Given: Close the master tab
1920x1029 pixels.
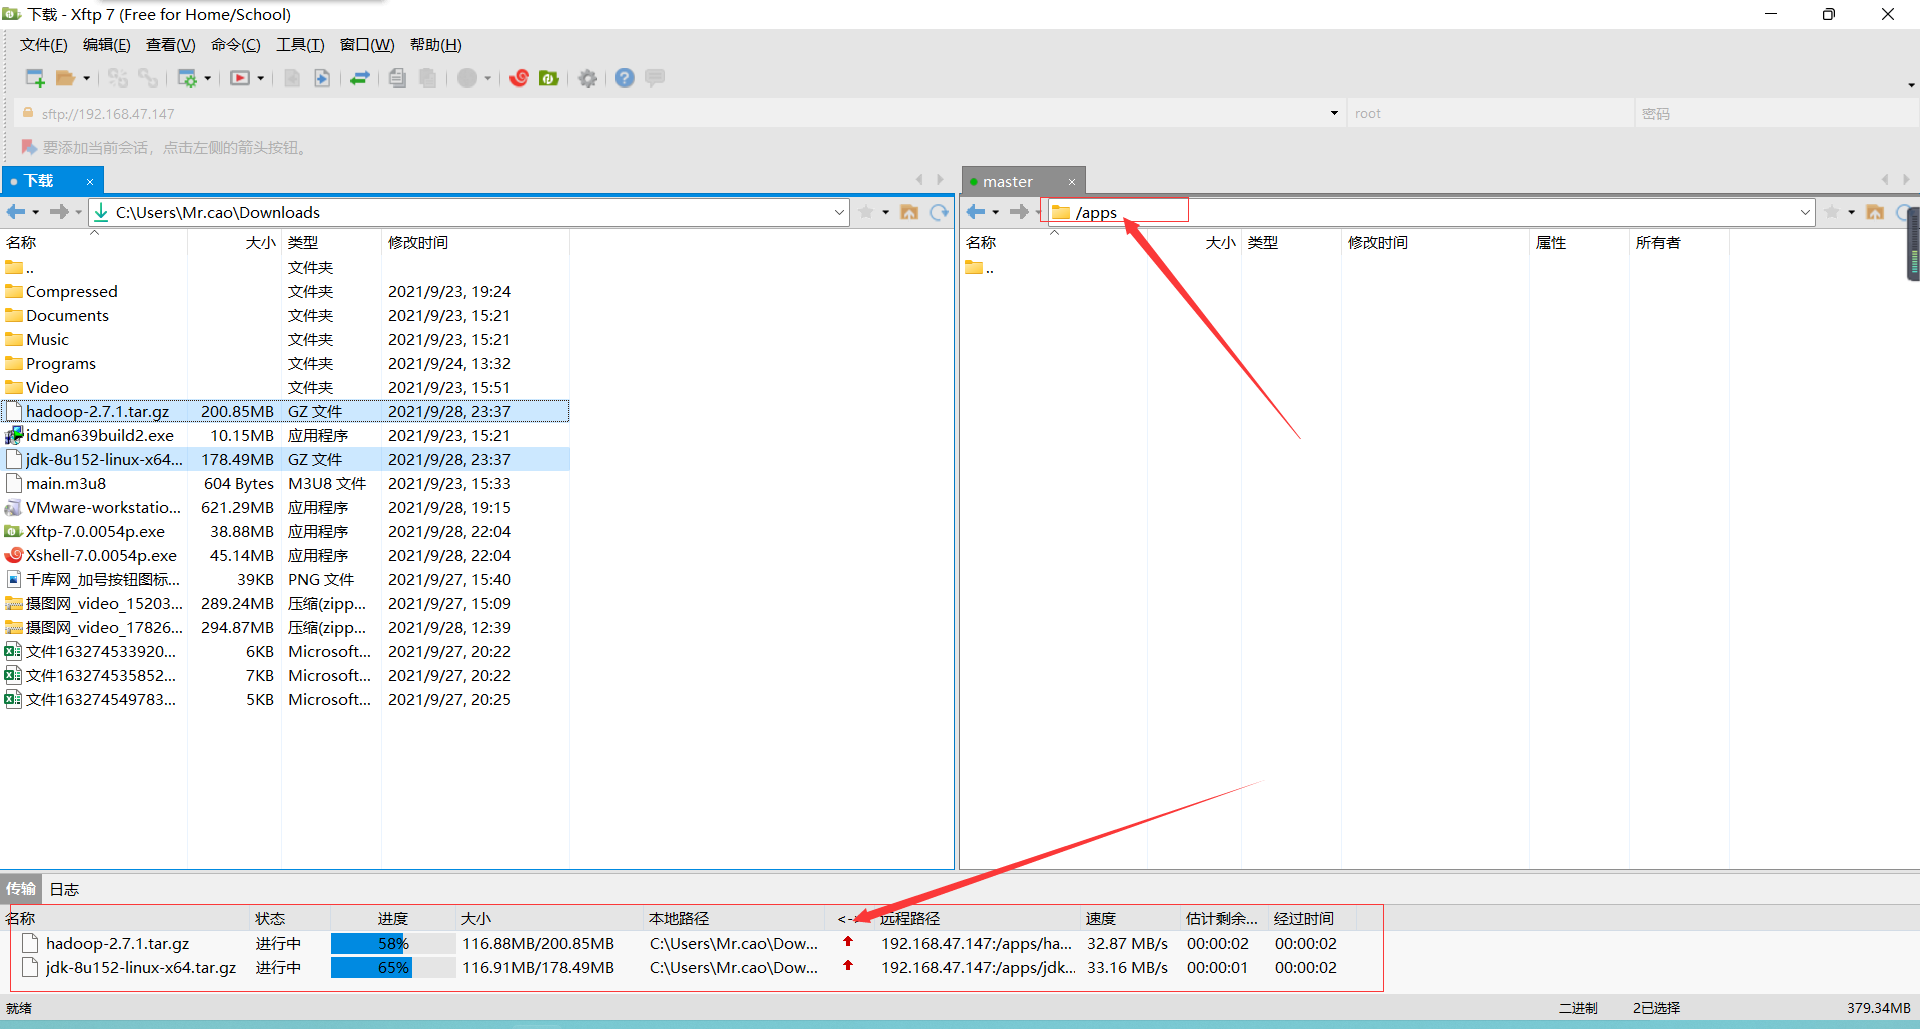Looking at the screenshot, I should 1072,181.
